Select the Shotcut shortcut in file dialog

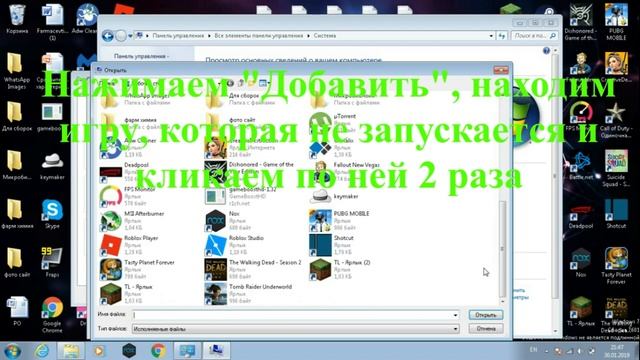[x=332, y=245]
